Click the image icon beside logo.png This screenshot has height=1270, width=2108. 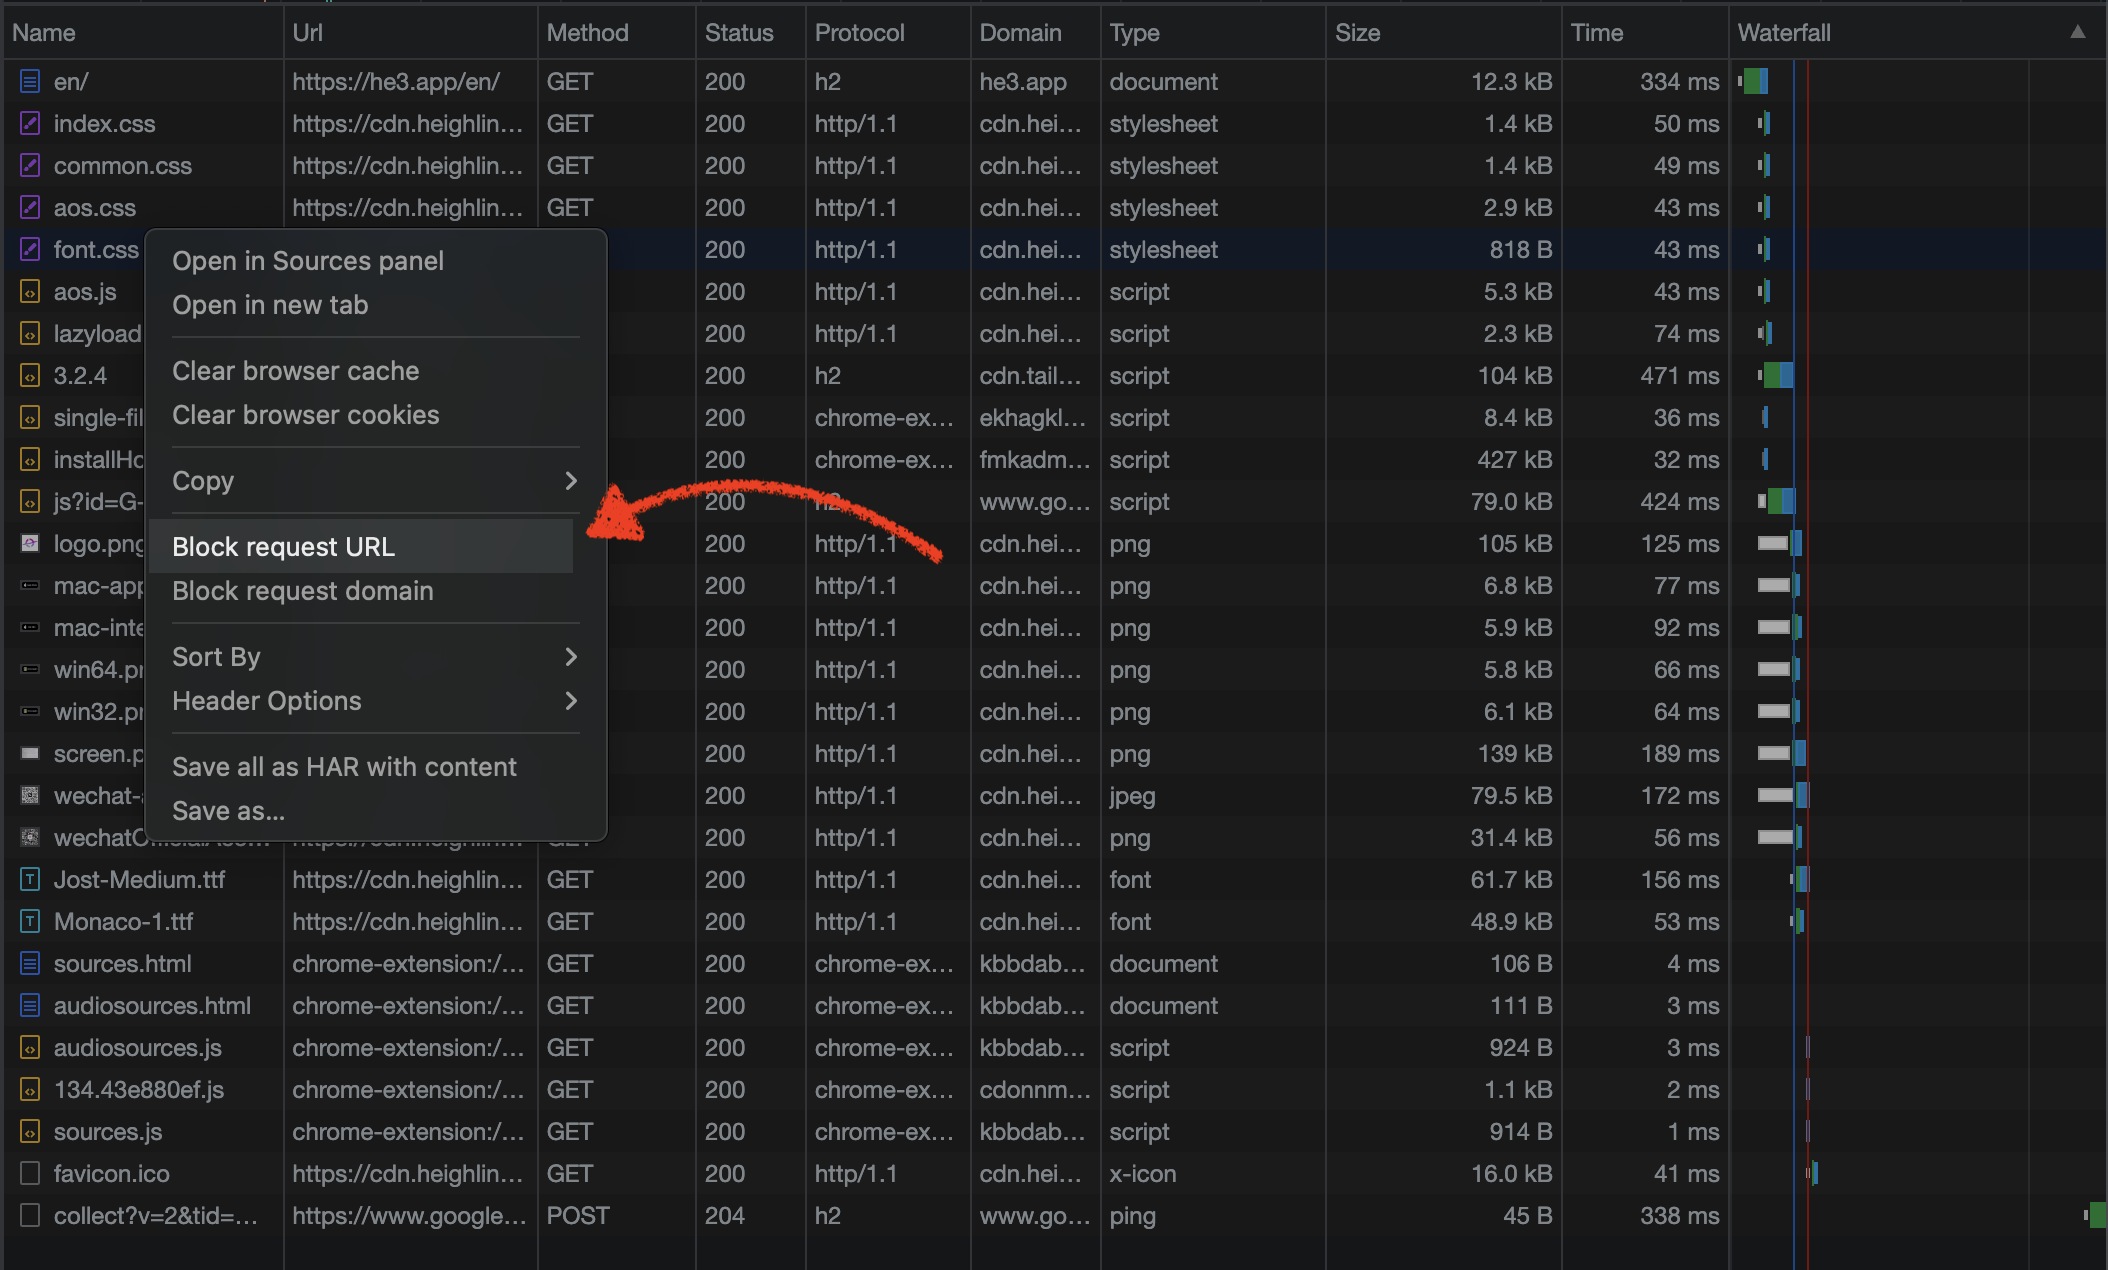click(x=30, y=544)
